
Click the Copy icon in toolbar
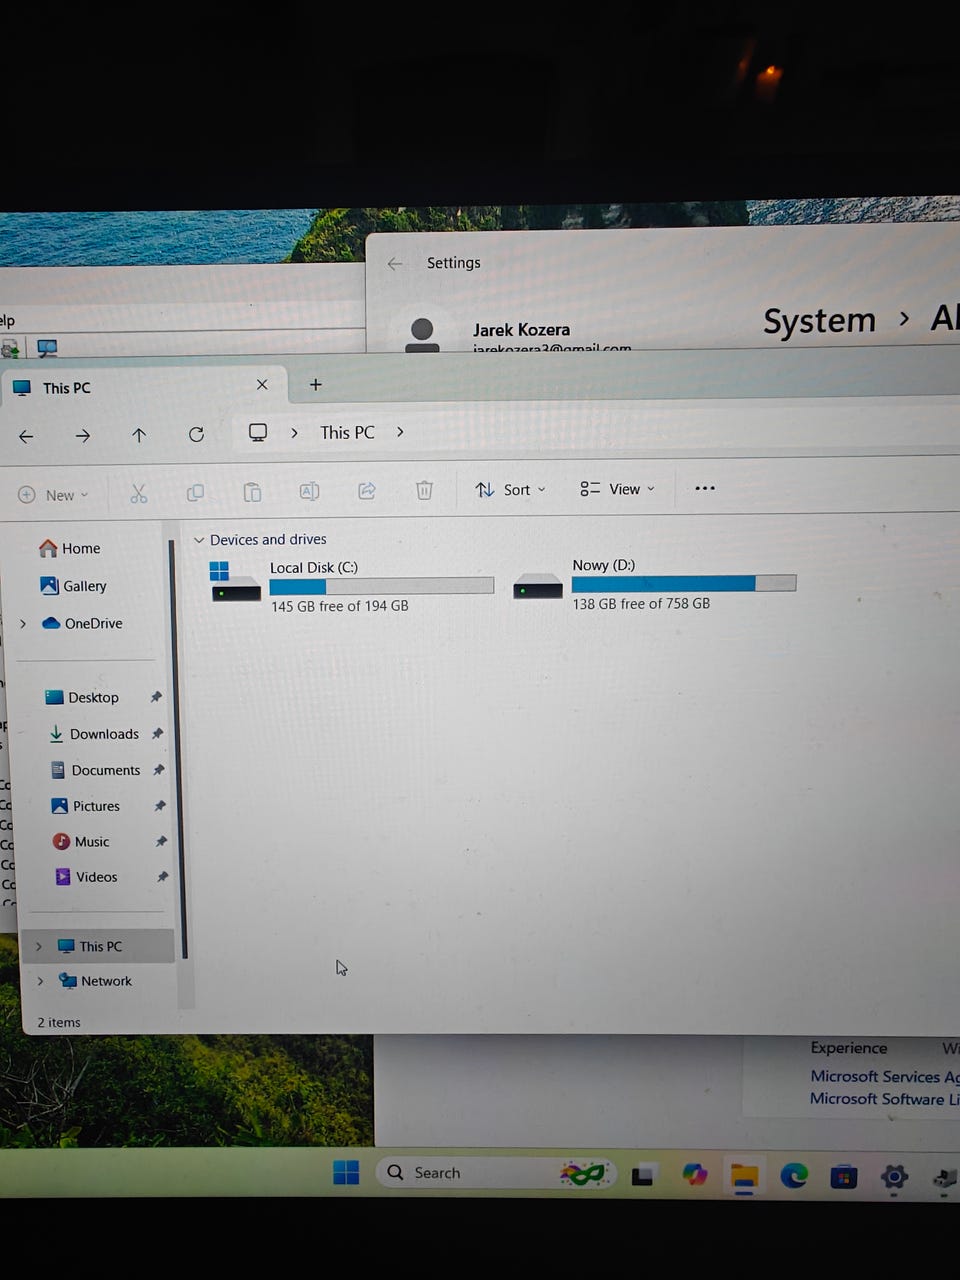coord(195,492)
